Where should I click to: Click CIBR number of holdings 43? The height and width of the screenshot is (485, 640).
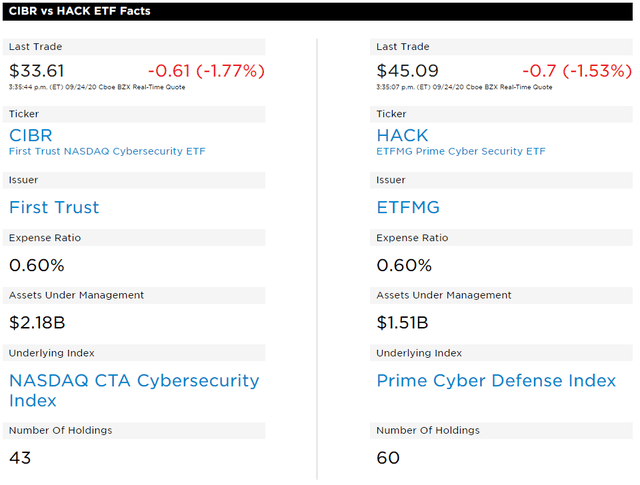pyautogui.click(x=20, y=458)
